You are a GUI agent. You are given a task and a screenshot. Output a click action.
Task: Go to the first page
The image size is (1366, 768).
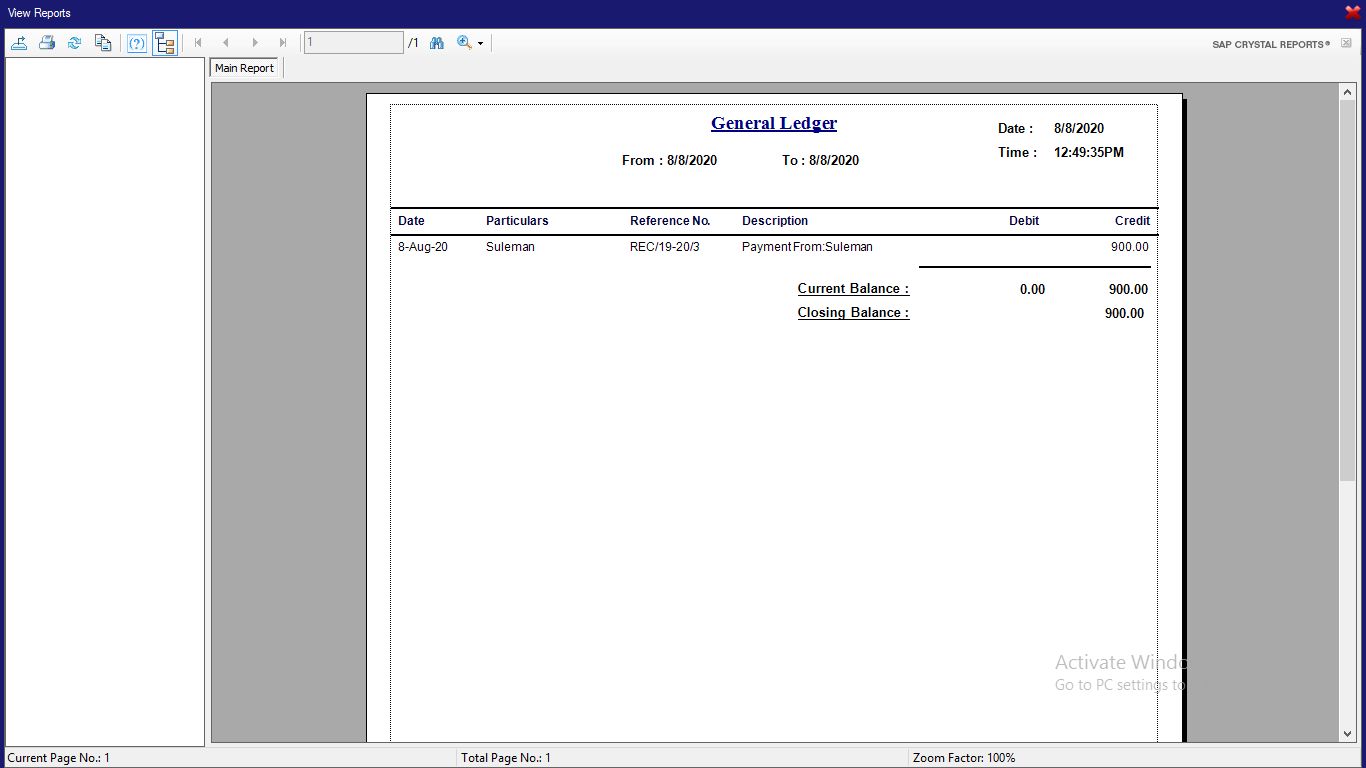tap(198, 43)
